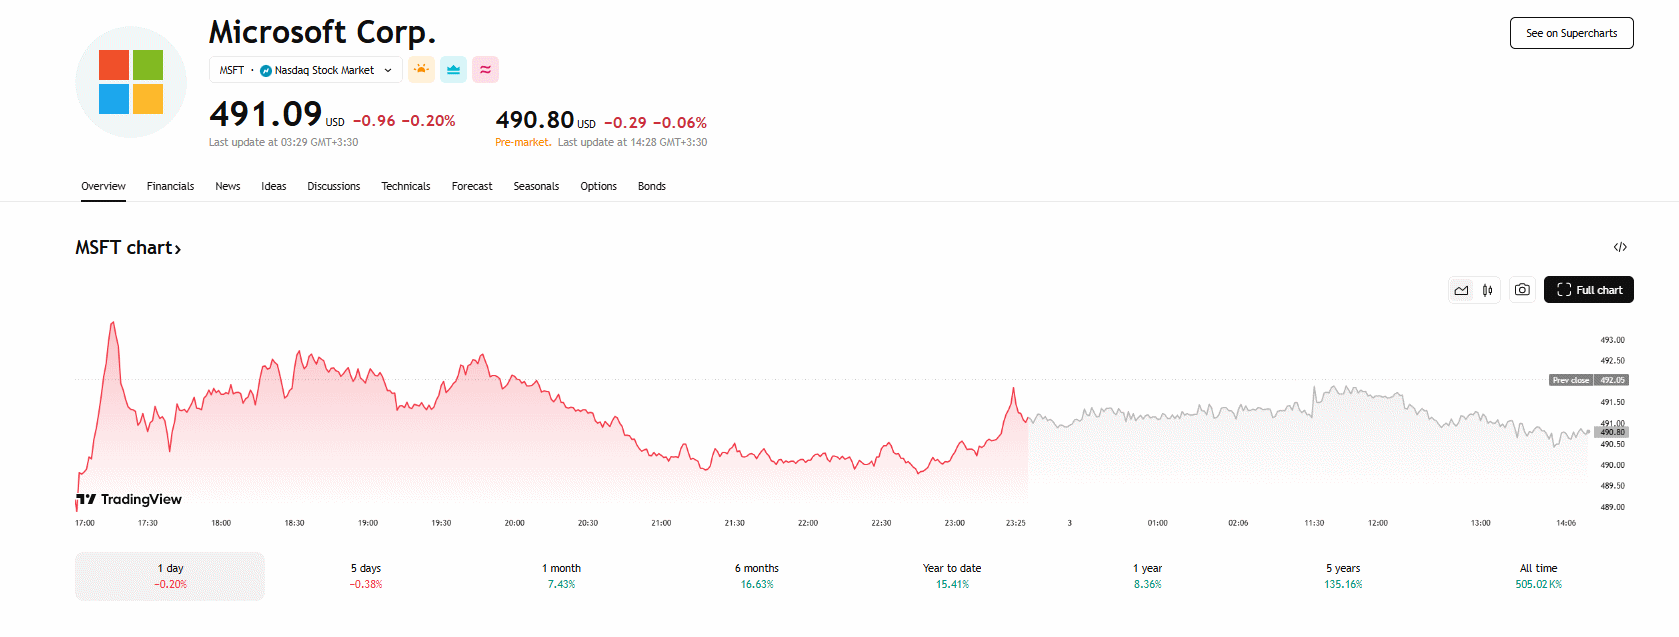This screenshot has width=1679, height=637.
Task: Open the MSFT Nasdaq Stock Market dropdown
Action: [306, 70]
